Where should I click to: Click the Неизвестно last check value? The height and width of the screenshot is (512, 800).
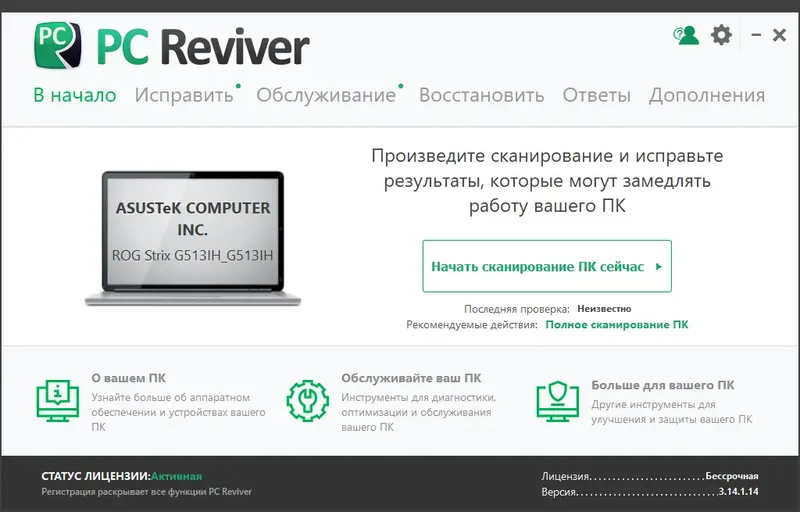604,309
